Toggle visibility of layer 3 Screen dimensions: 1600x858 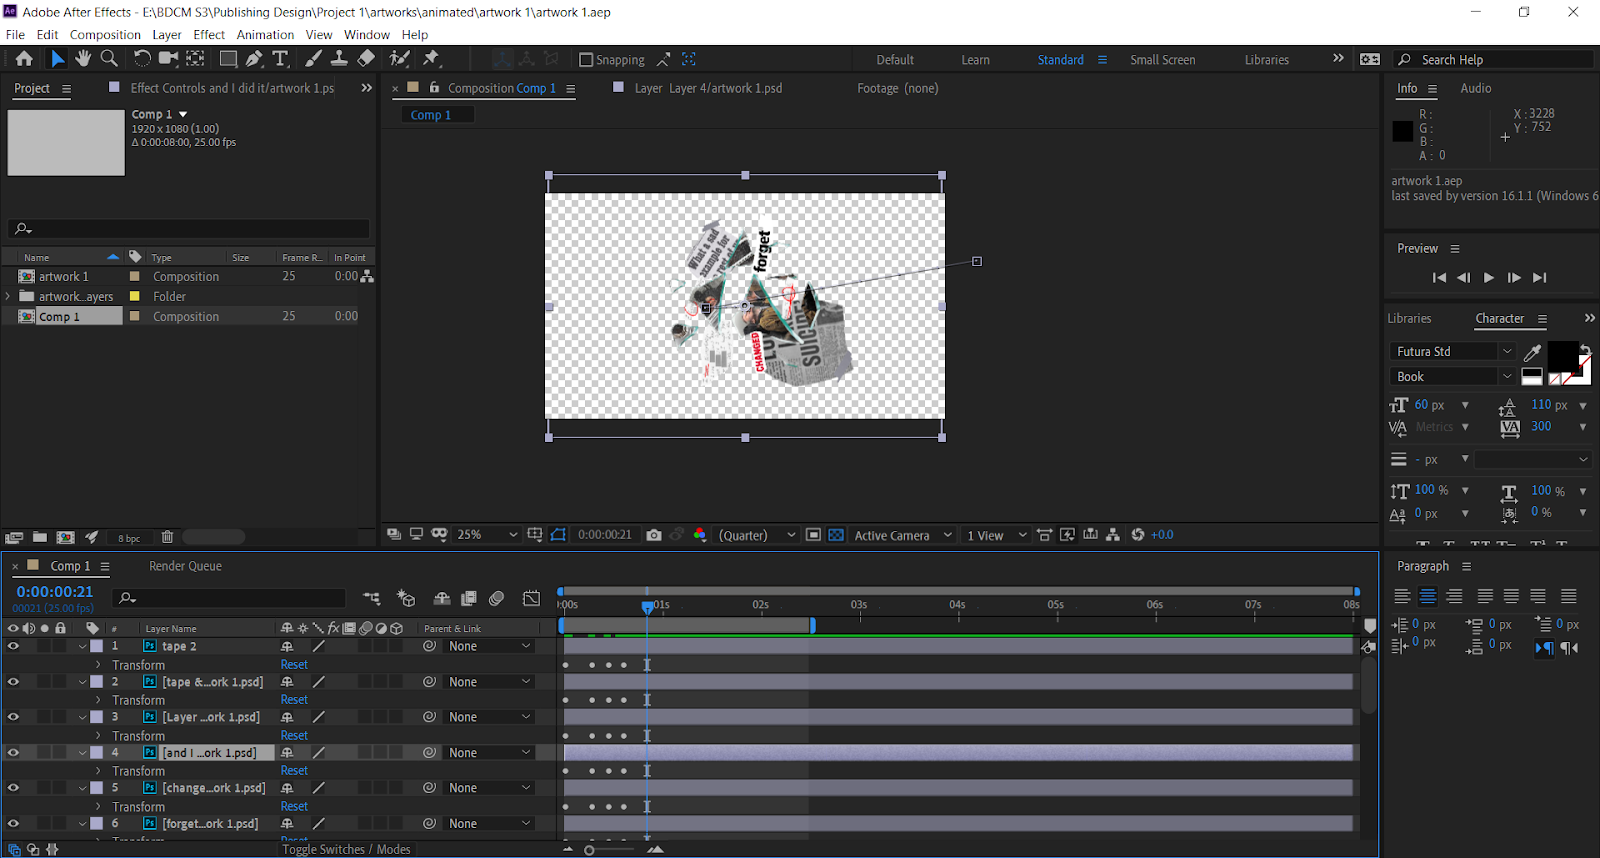click(13, 717)
